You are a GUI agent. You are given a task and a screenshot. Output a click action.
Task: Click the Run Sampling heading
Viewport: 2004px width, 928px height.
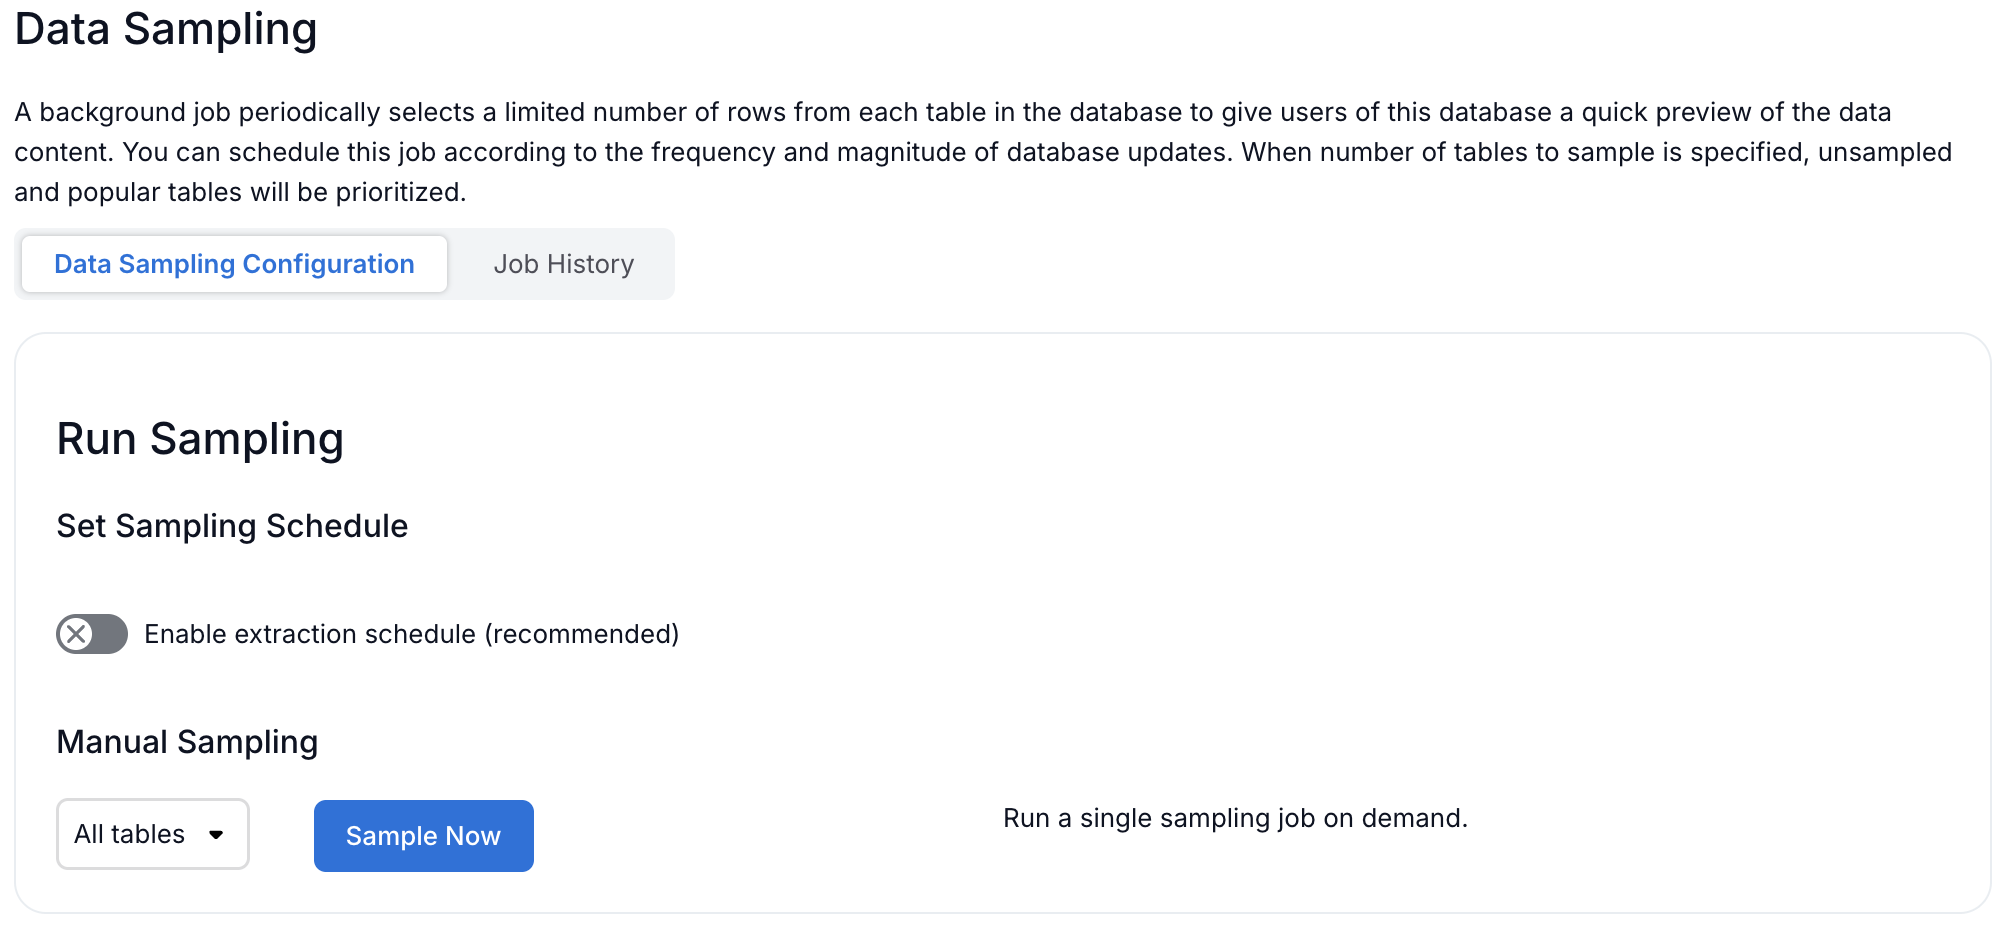200,439
